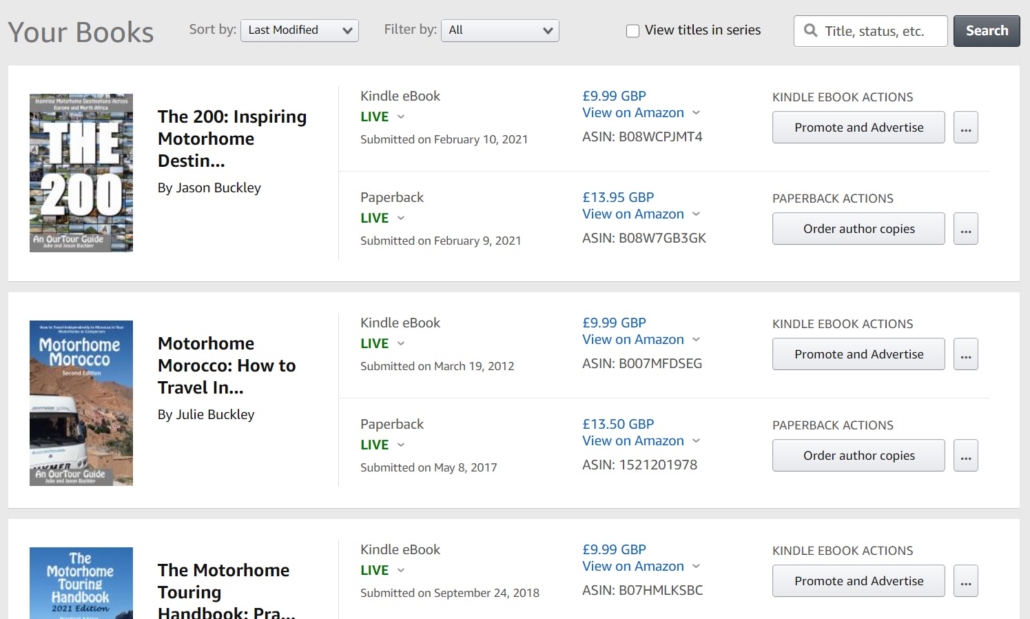This screenshot has height=619, width=1030.
Task: Click the magnifying glass icon in the search box
Action: pos(810,31)
